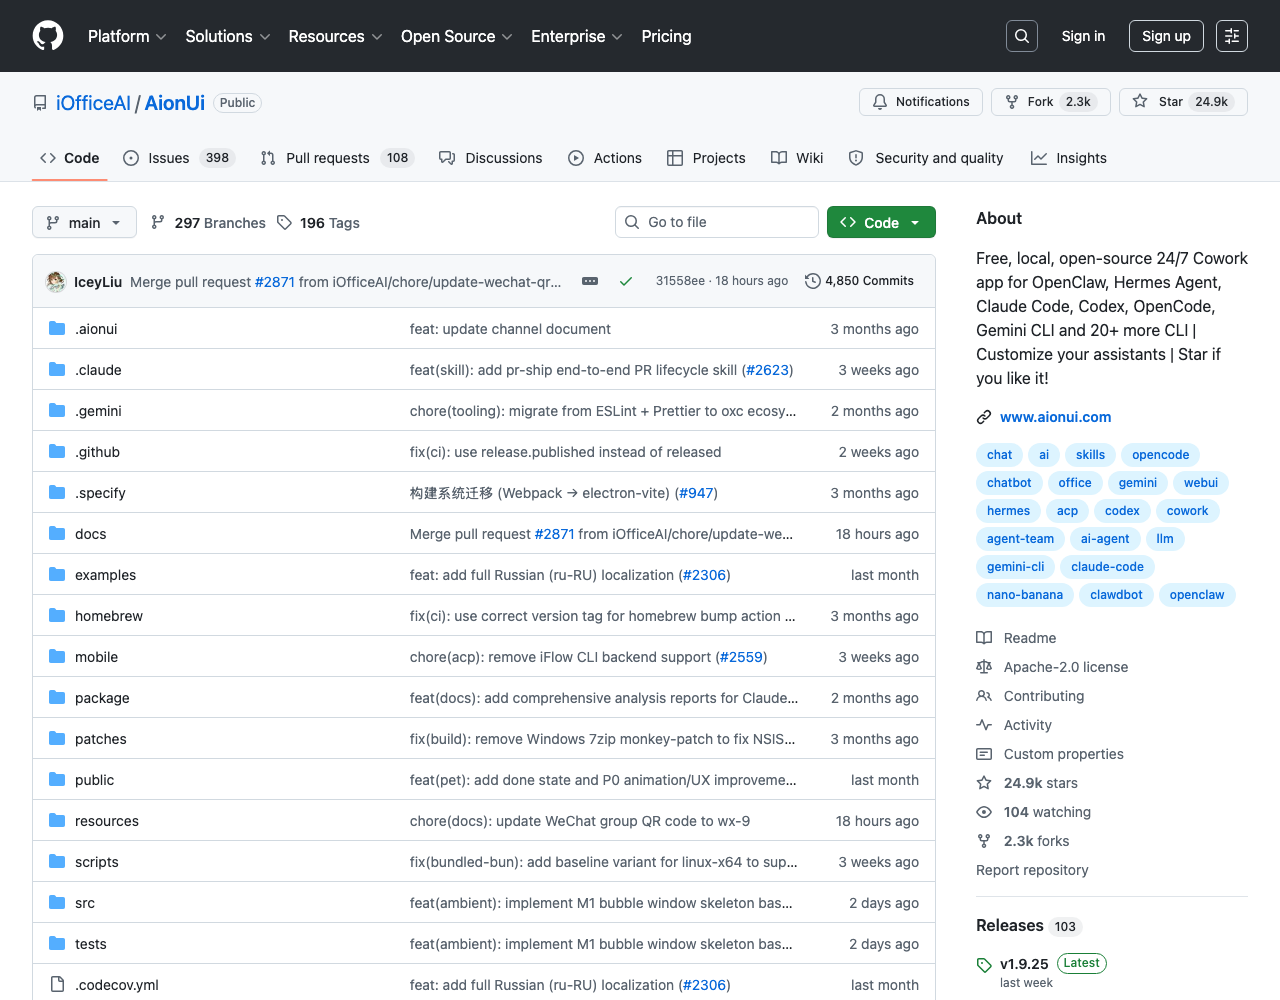Viewport: 1280px width, 1000px height.
Task: Select the nano-banana topic tag
Action: point(1025,595)
